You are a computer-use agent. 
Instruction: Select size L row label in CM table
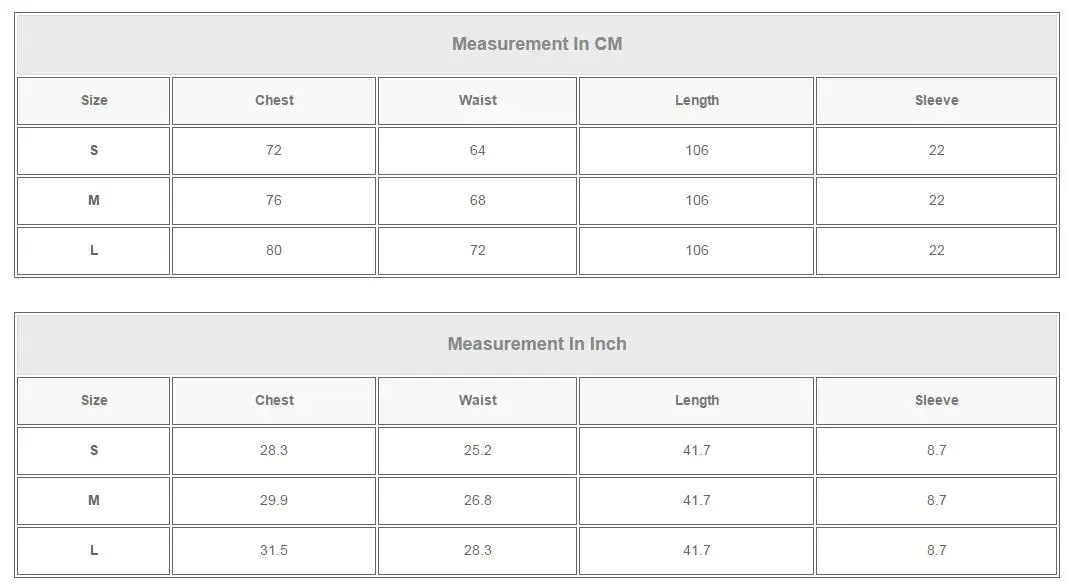pyautogui.click(x=94, y=250)
